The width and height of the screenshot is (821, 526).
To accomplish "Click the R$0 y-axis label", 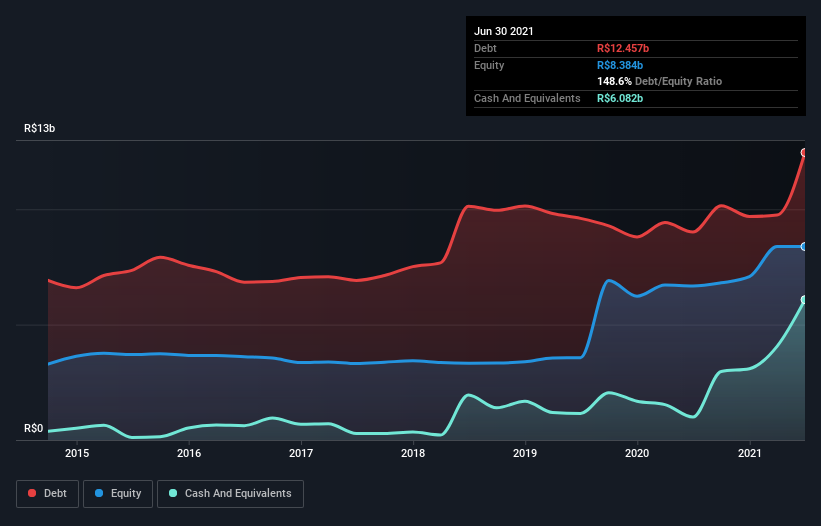I will pyautogui.click(x=34, y=428).
